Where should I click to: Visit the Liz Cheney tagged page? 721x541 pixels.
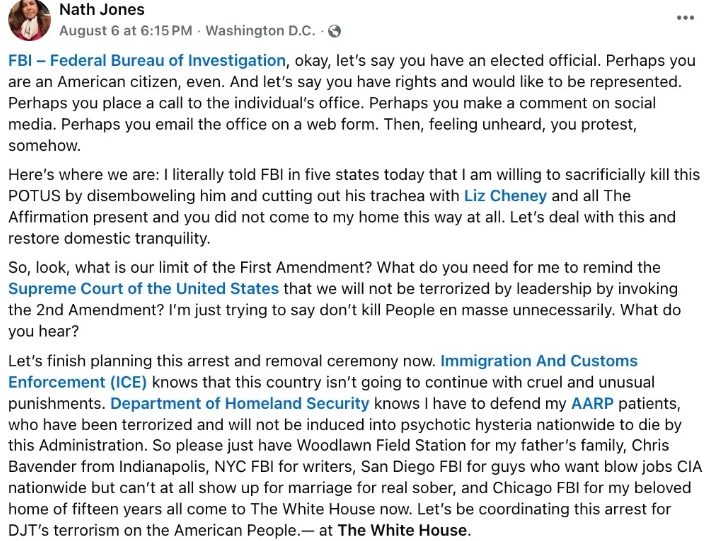pyautogui.click(x=505, y=195)
